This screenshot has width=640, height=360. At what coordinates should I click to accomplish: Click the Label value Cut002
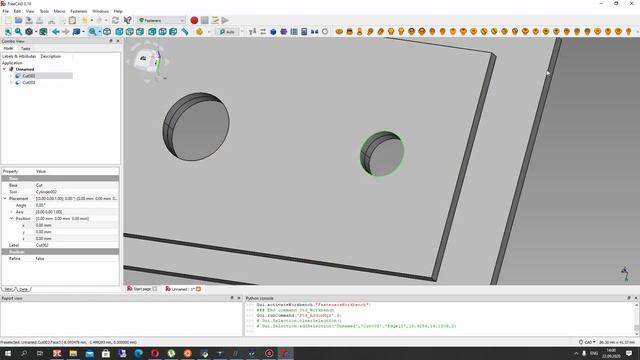77,245
